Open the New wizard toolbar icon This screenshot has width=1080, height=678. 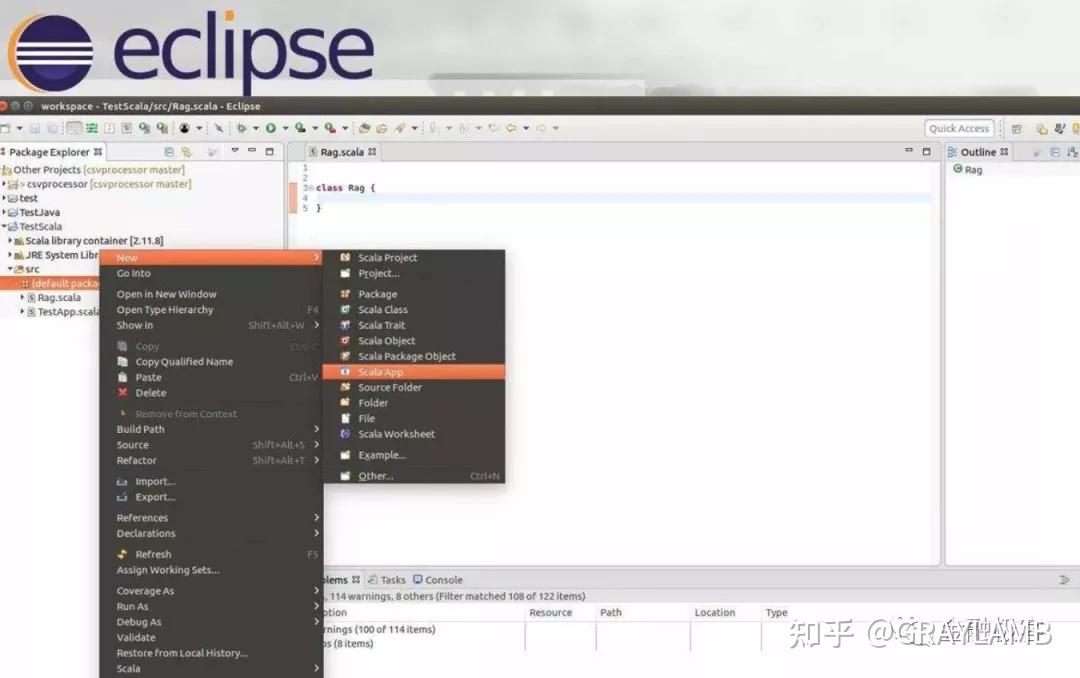tap(8, 128)
